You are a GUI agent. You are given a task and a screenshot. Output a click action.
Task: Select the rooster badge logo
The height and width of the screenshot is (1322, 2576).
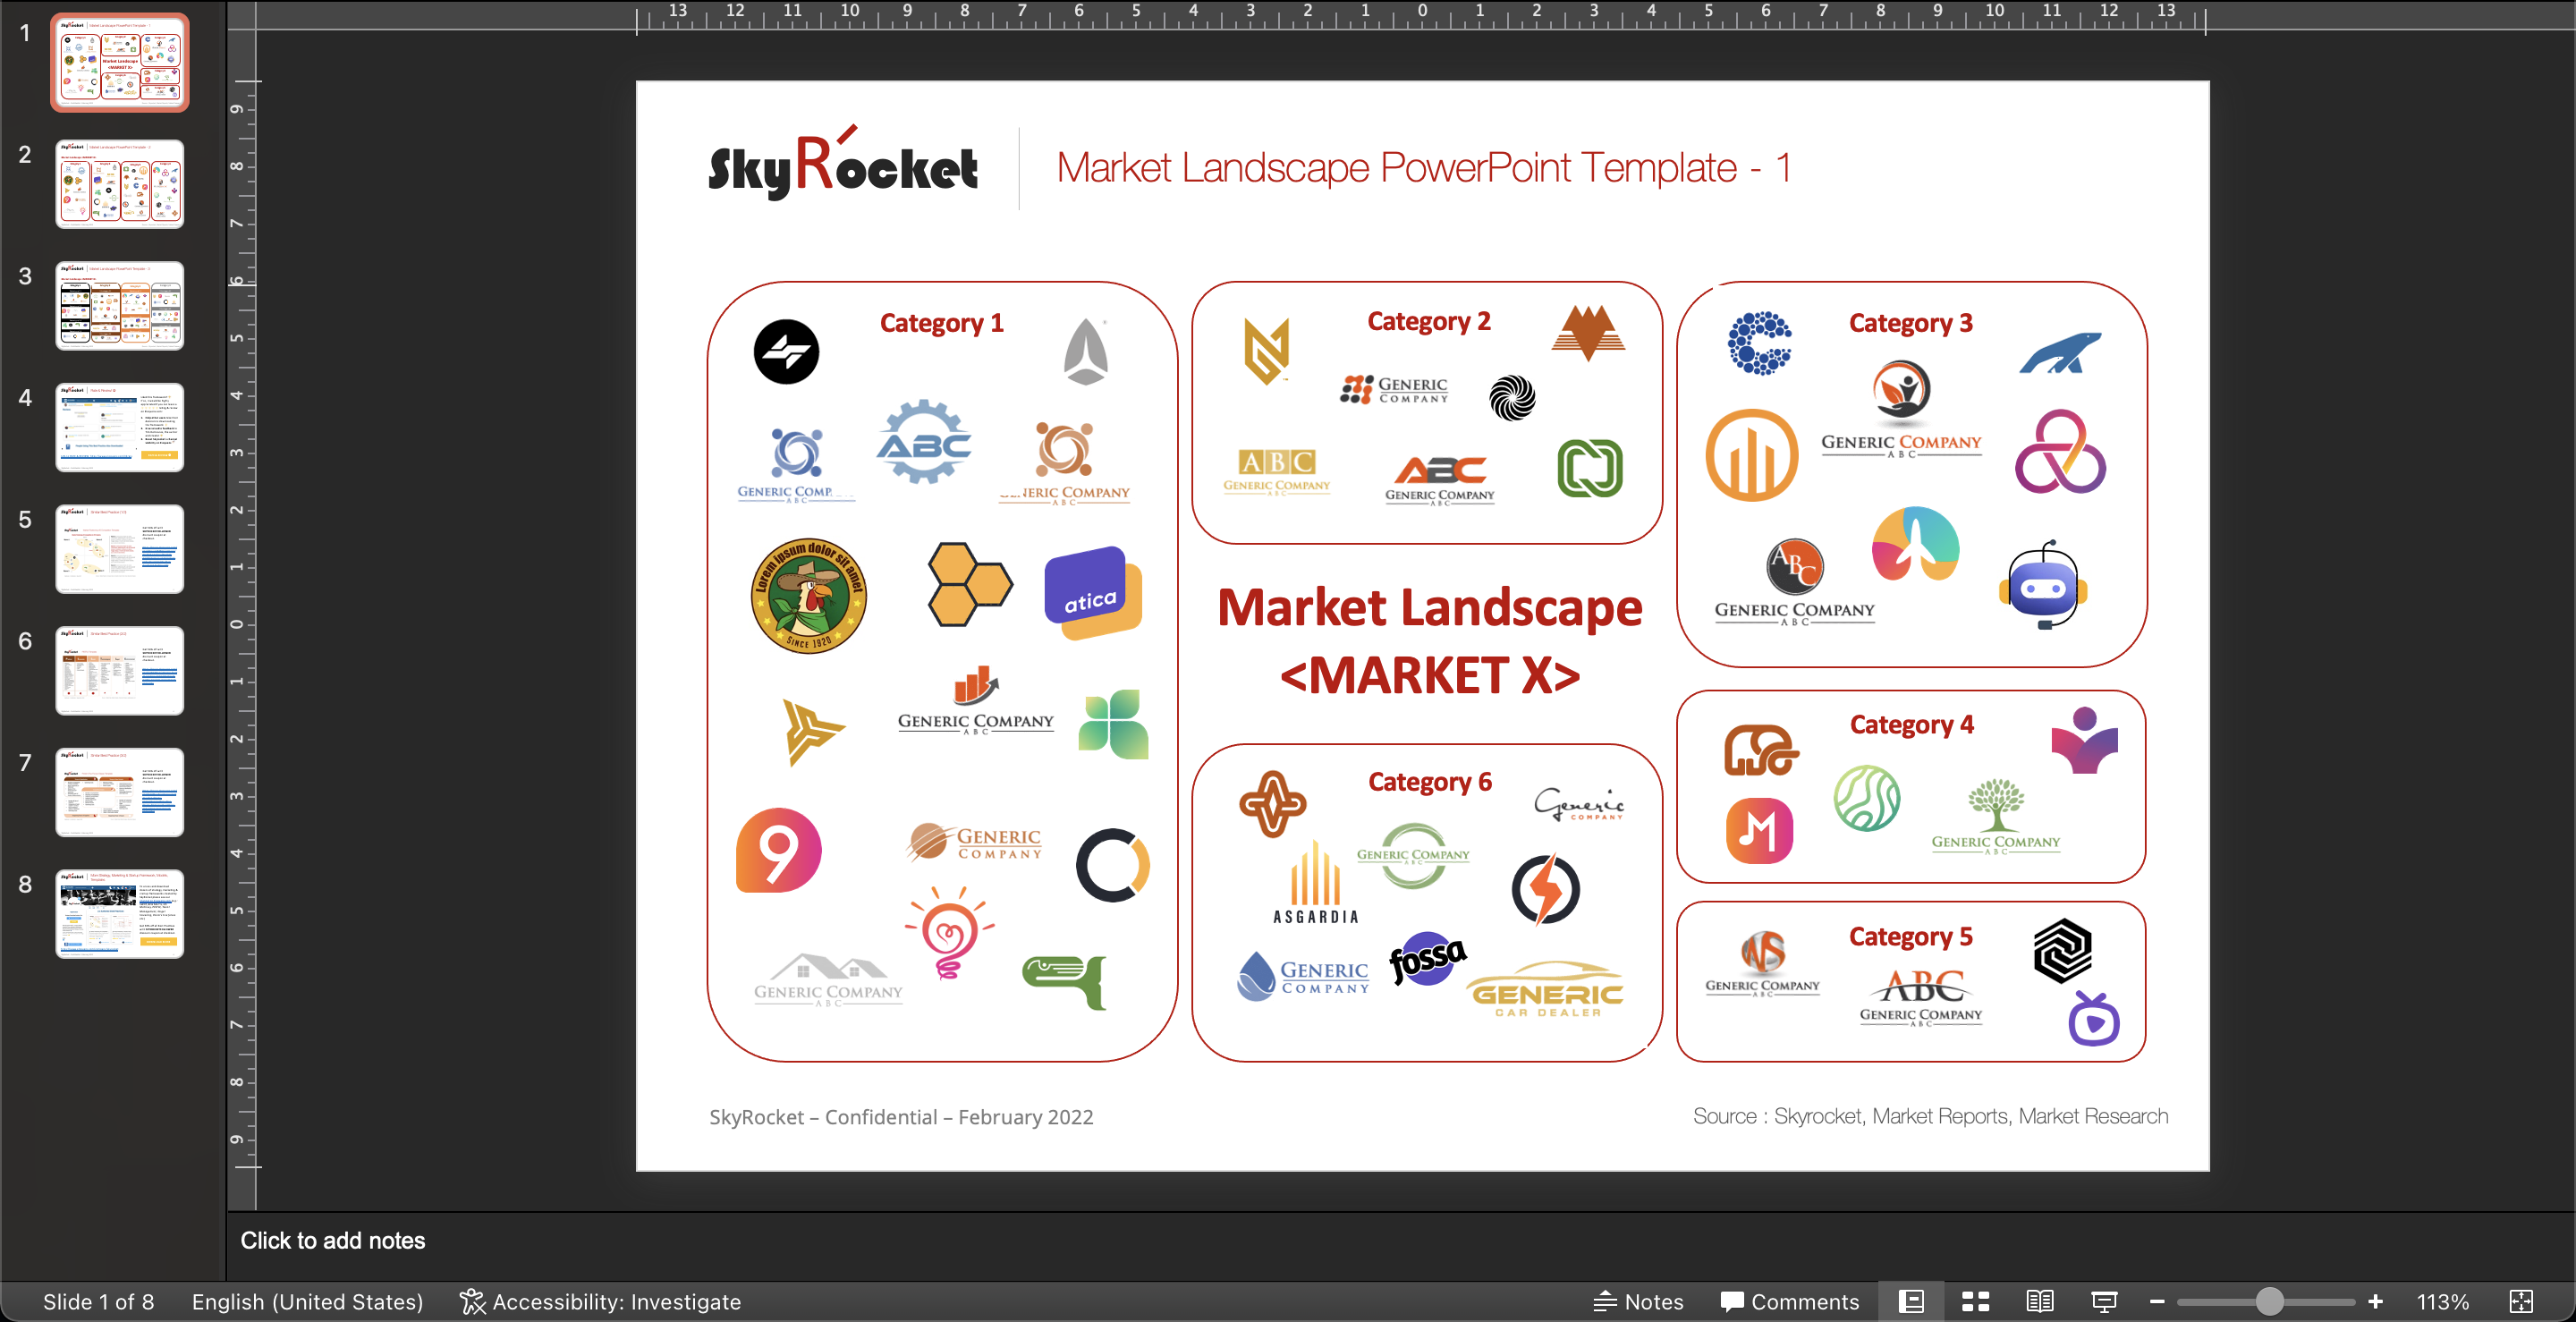(808, 595)
